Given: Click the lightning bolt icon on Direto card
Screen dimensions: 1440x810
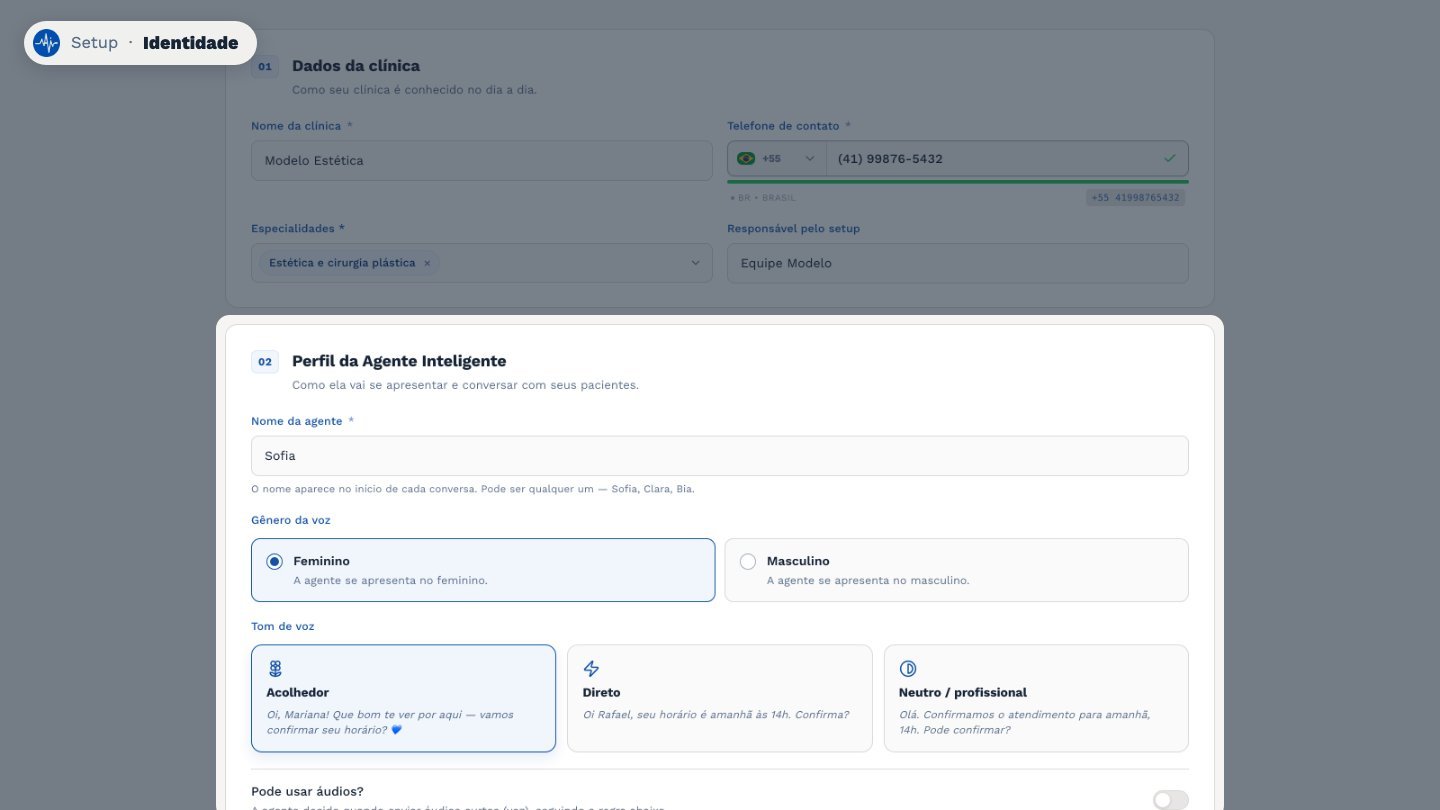Looking at the screenshot, I should coord(591,669).
